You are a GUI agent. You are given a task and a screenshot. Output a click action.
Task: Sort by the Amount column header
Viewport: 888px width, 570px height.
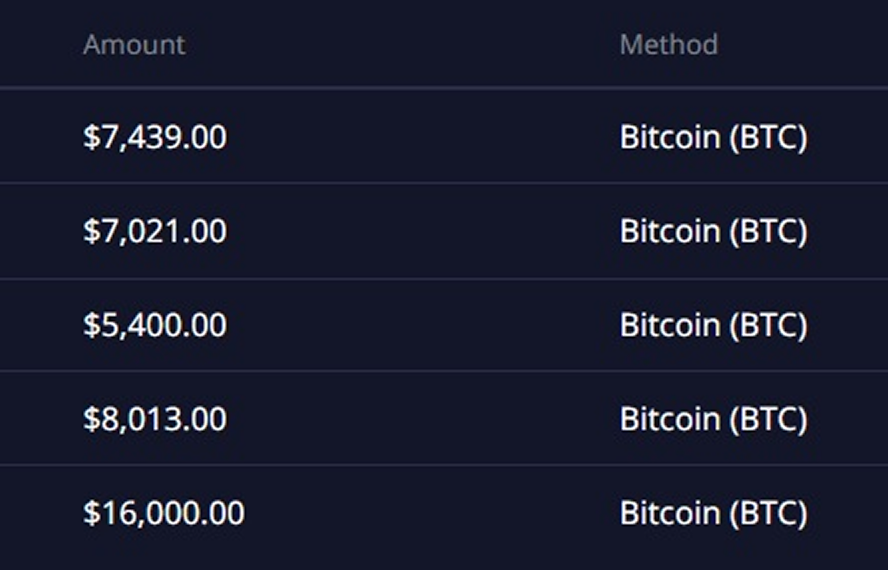(134, 45)
